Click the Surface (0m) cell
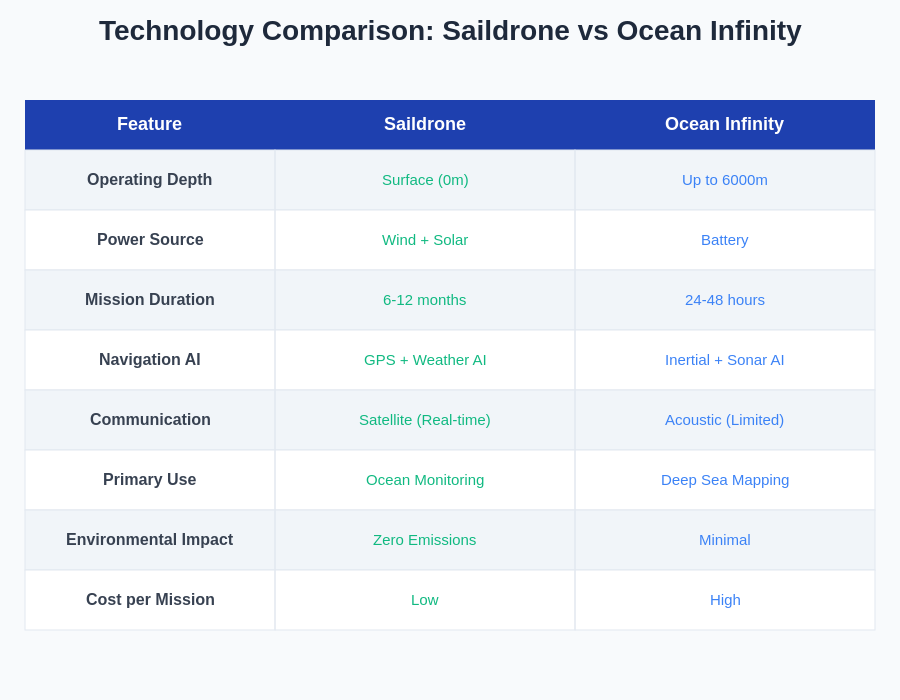This screenshot has width=900, height=700. (x=425, y=180)
